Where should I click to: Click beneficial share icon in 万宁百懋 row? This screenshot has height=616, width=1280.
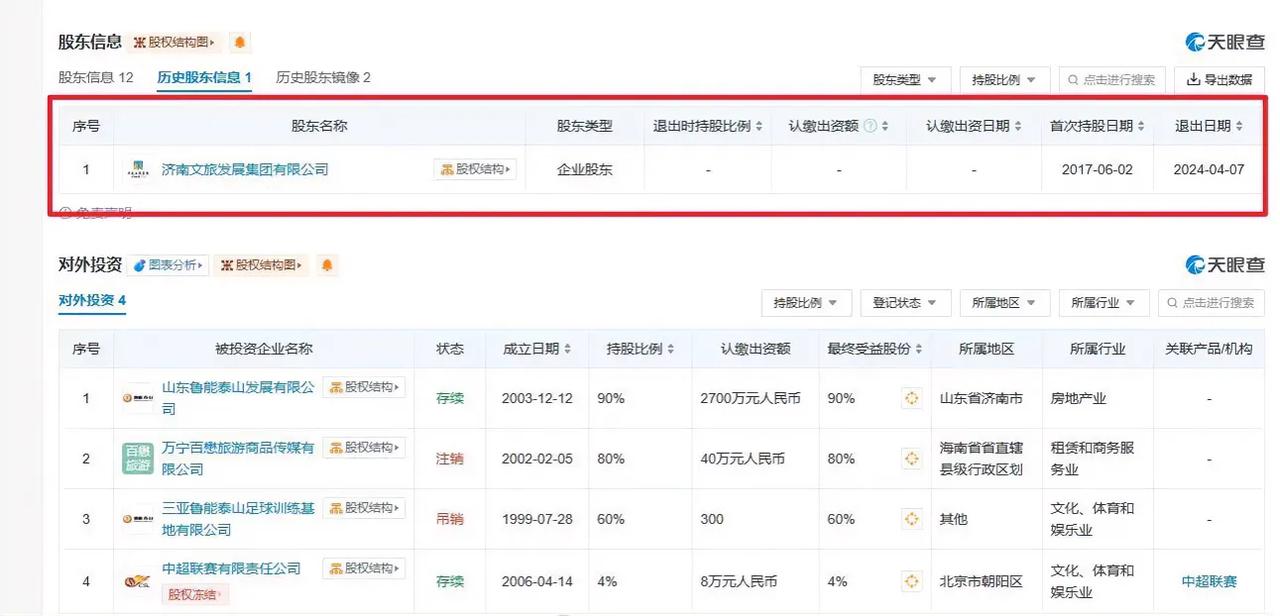tap(911, 458)
